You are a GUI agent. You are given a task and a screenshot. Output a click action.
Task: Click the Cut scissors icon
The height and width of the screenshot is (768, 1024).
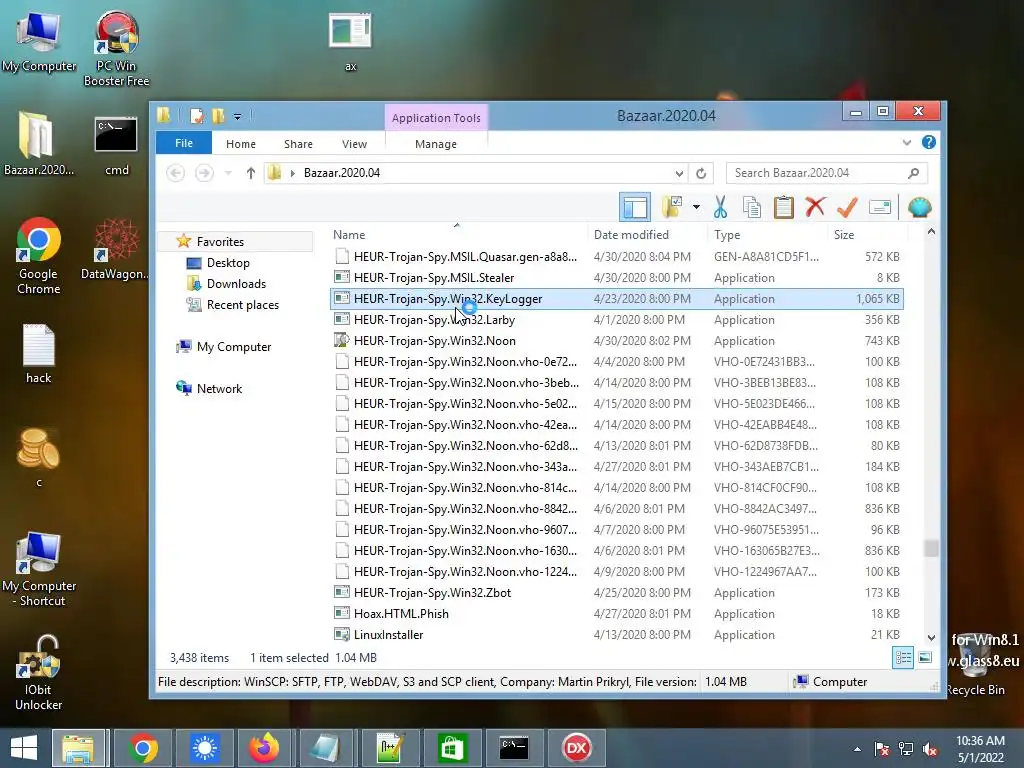720,208
